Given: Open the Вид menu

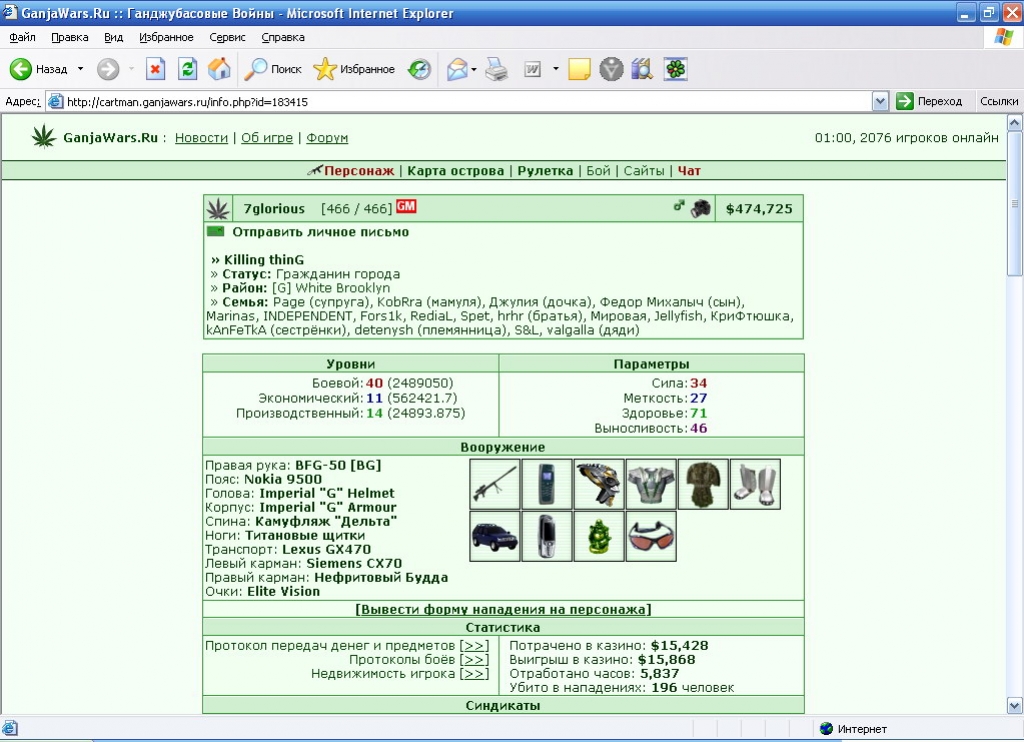Looking at the screenshot, I should tap(114, 37).
